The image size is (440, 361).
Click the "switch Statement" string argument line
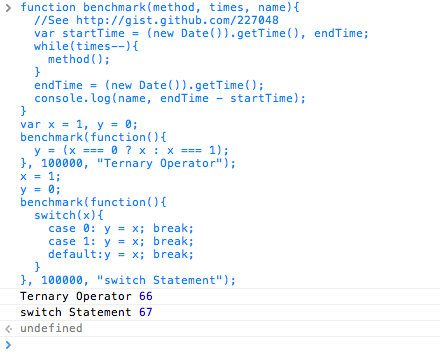pyautogui.click(x=128, y=280)
